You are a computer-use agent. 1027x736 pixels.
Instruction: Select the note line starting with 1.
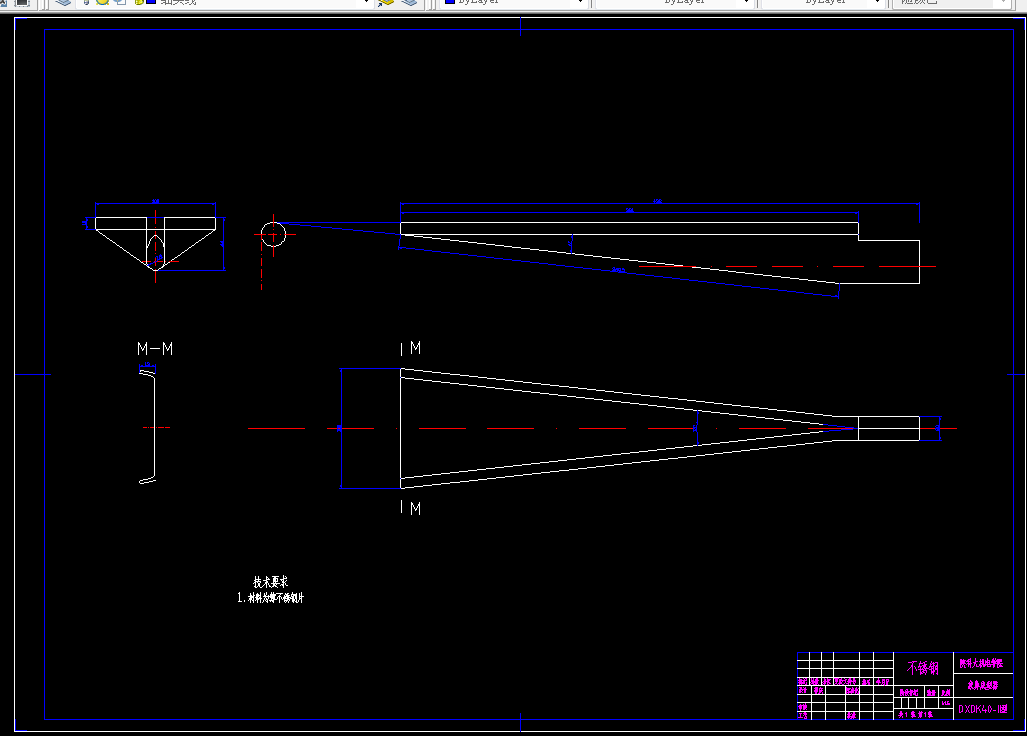click(x=271, y=597)
